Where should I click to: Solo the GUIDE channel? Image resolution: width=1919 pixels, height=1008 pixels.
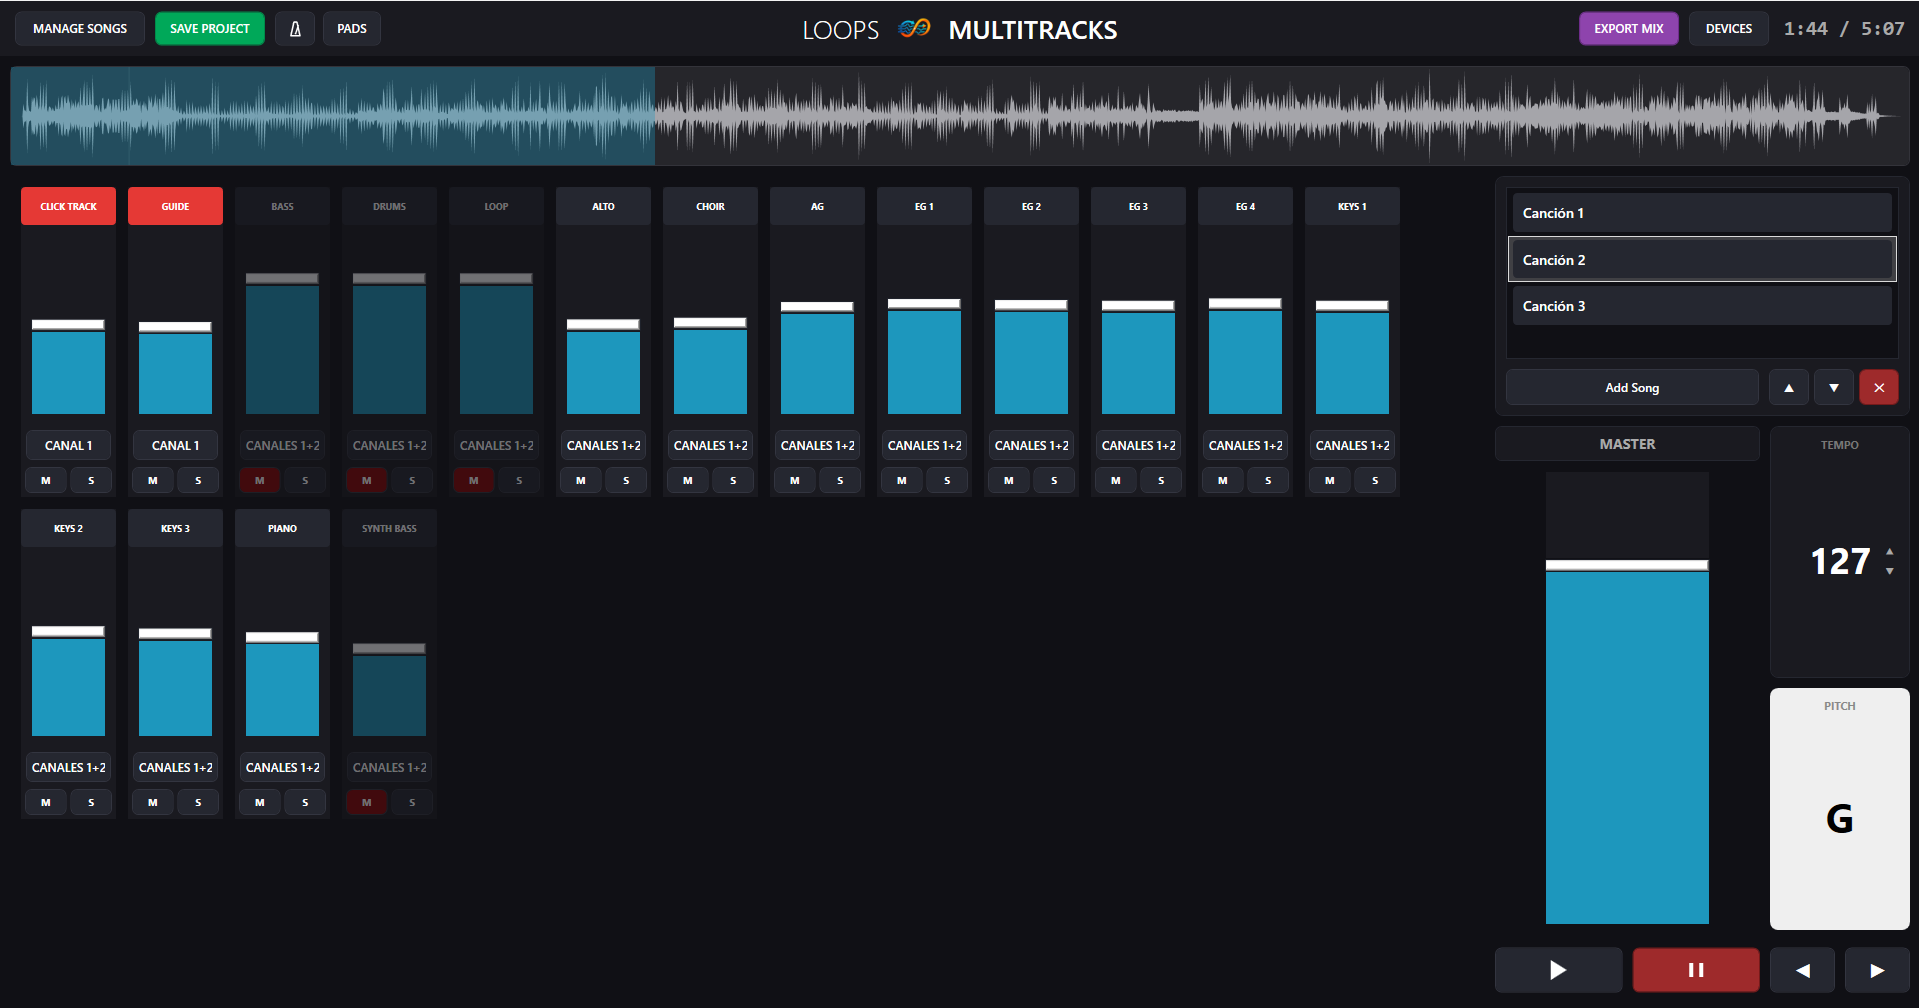(x=198, y=481)
